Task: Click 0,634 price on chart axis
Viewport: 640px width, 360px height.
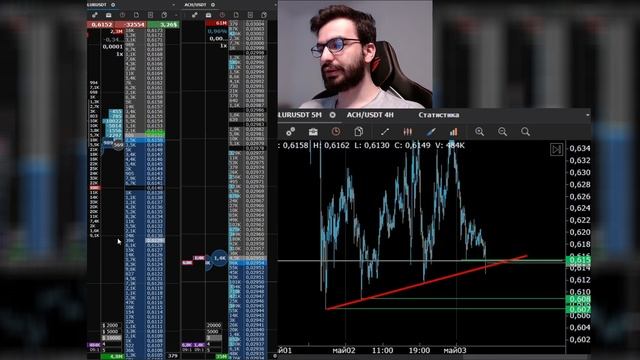Action: (x=580, y=148)
